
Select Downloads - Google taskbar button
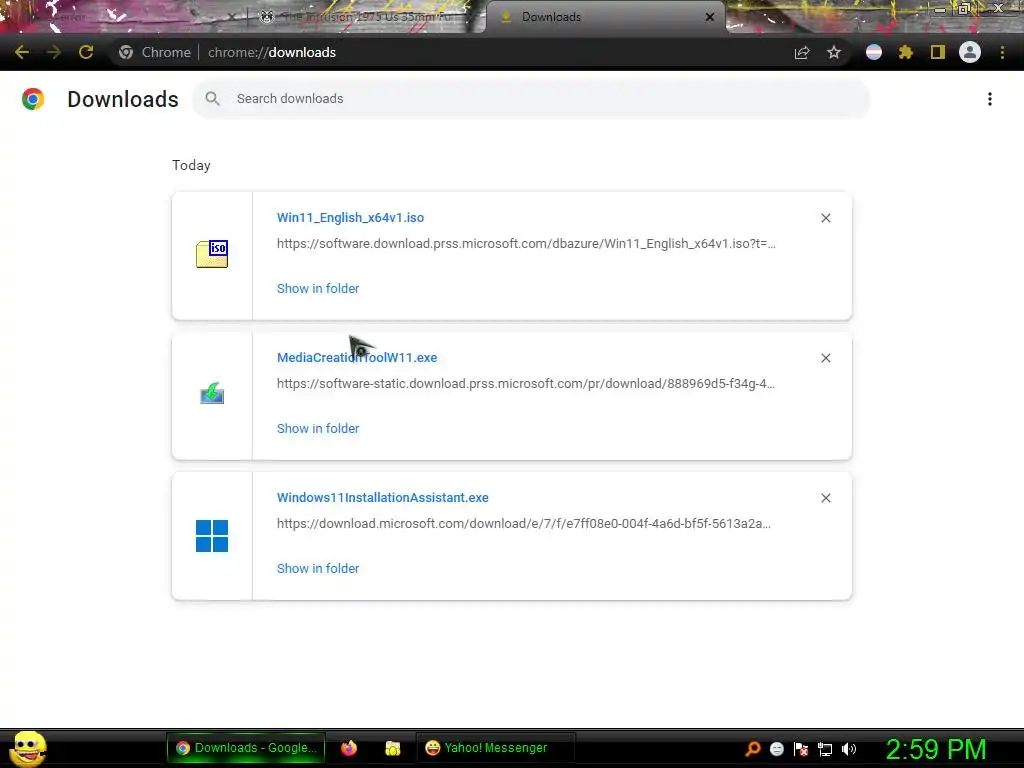click(x=246, y=748)
